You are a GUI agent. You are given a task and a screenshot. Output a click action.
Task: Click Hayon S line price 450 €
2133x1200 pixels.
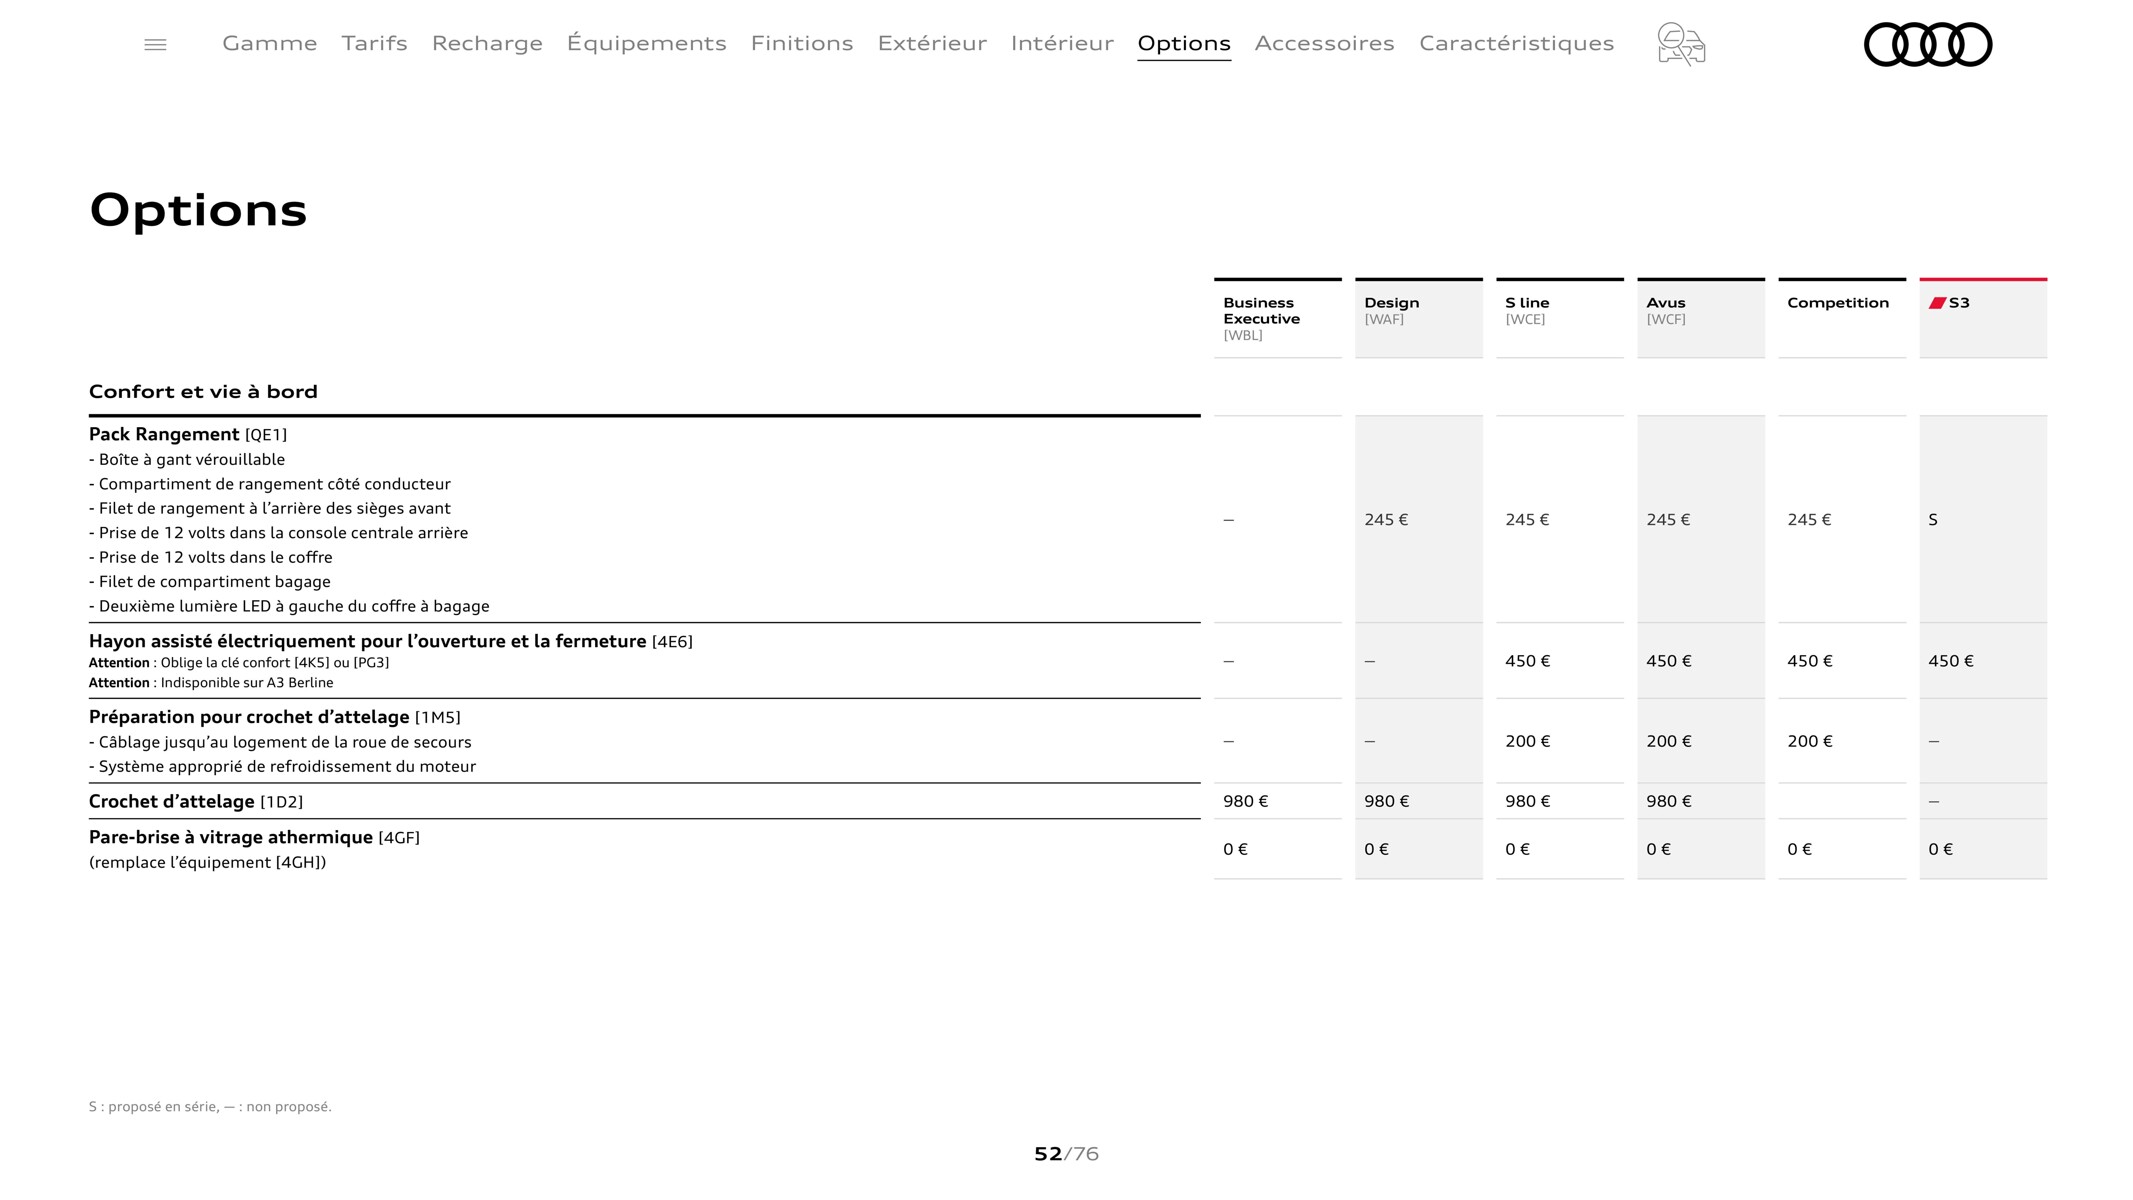click(1528, 661)
